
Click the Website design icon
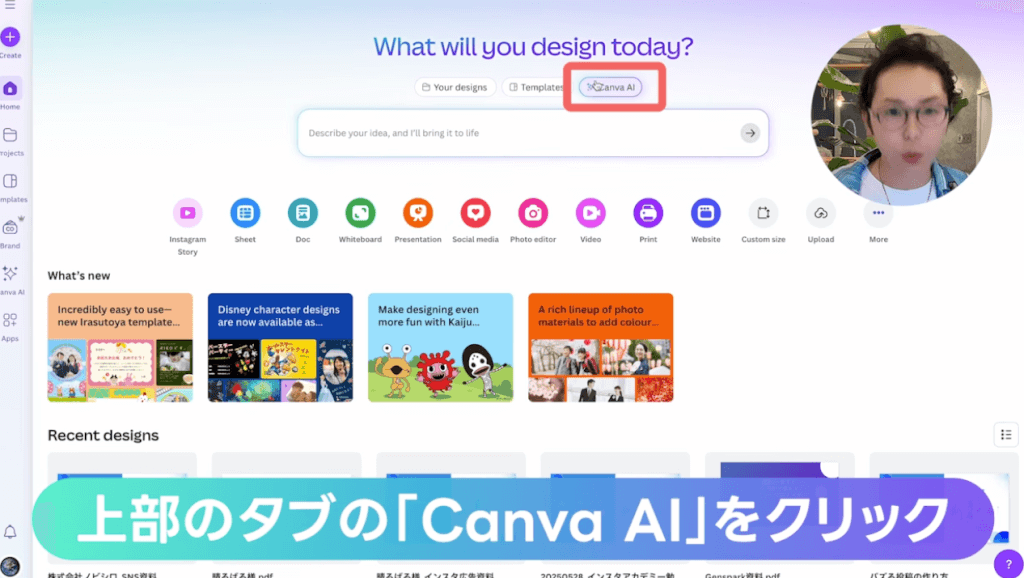coord(706,213)
